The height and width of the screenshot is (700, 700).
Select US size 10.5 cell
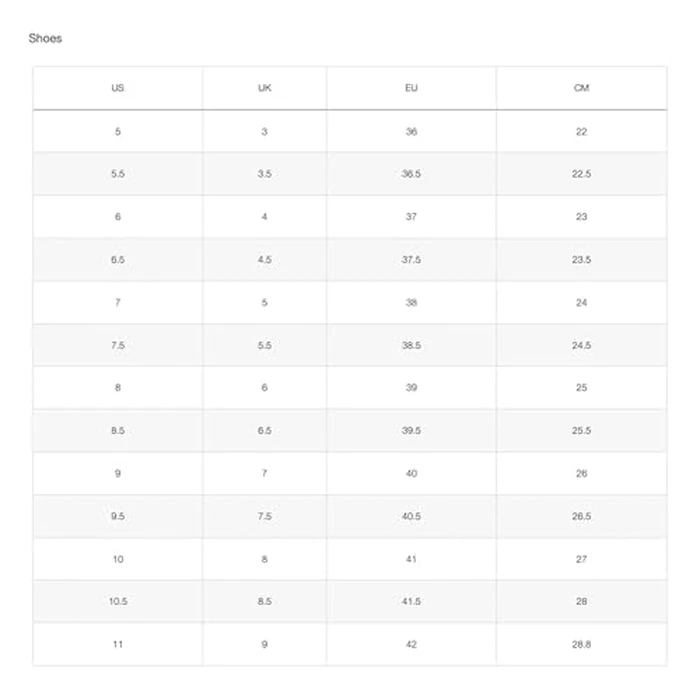(x=118, y=602)
